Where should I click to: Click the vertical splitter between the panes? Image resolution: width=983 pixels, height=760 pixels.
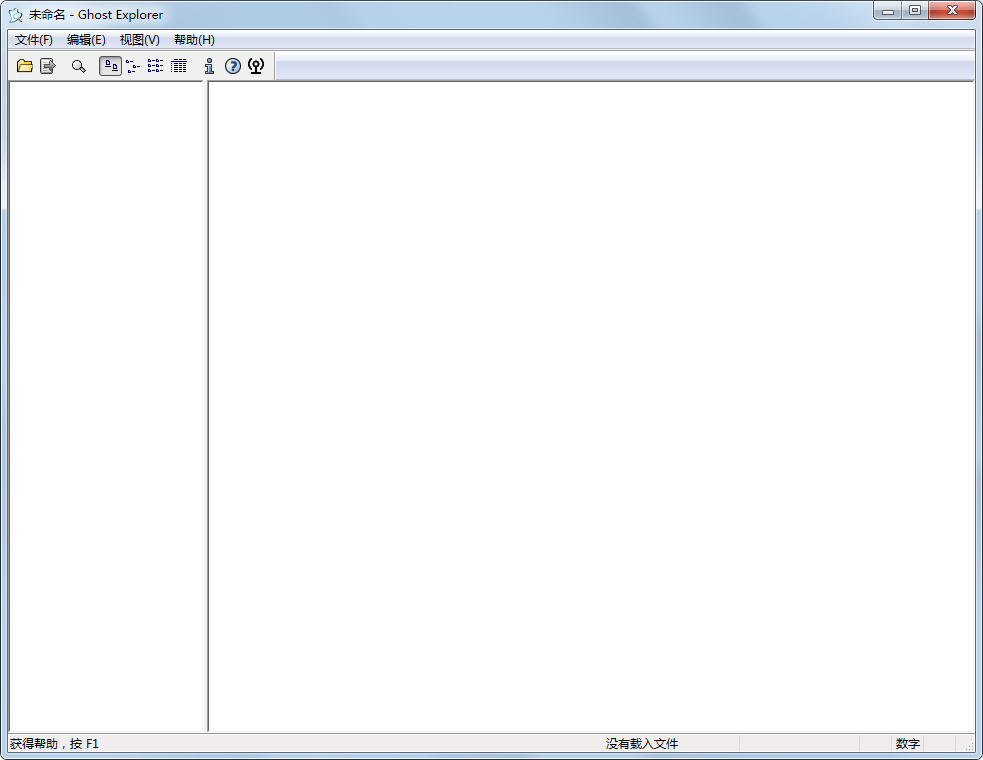(x=207, y=400)
